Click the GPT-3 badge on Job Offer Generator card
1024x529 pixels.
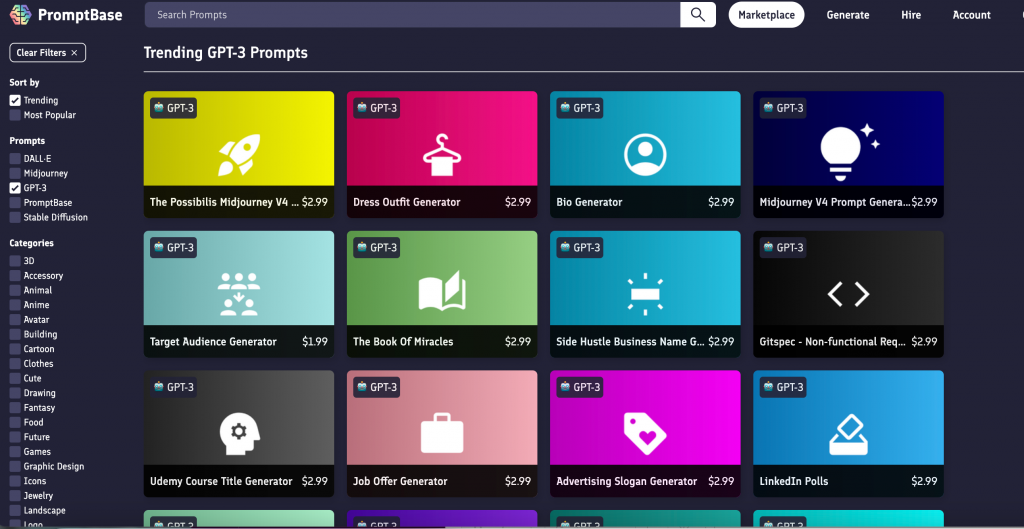click(x=377, y=387)
